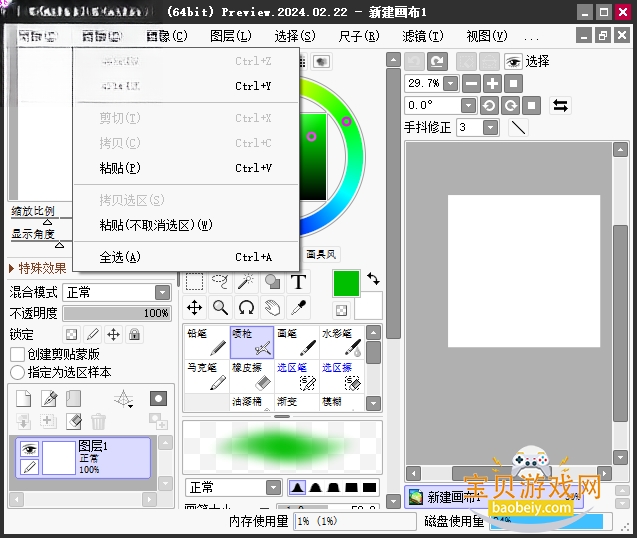Select the rectangular selection tool
This screenshot has width=637, height=538.
[x=194, y=282]
